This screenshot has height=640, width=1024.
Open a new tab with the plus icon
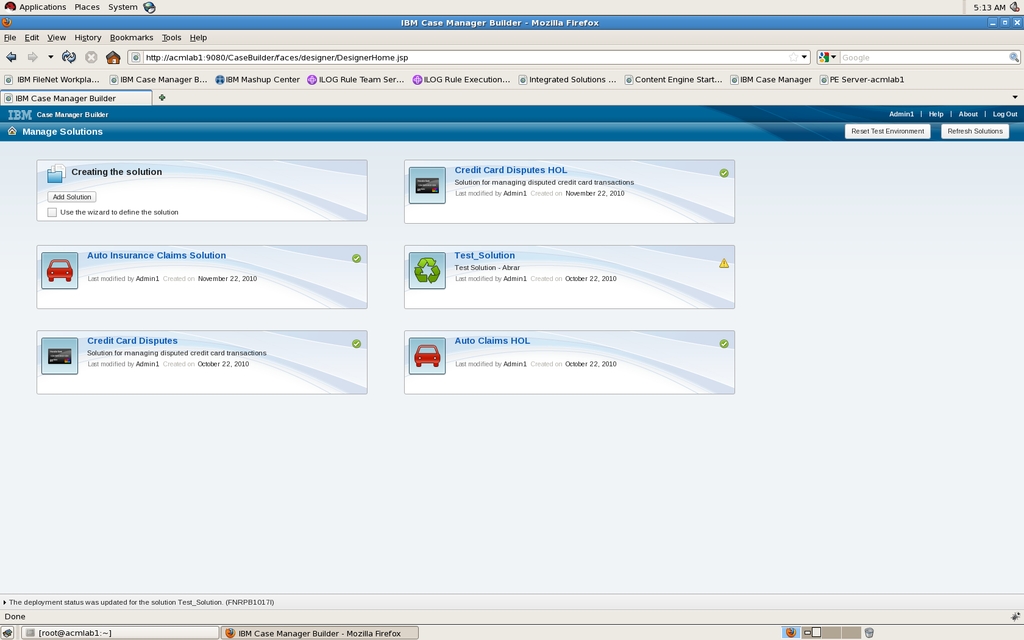(162, 98)
